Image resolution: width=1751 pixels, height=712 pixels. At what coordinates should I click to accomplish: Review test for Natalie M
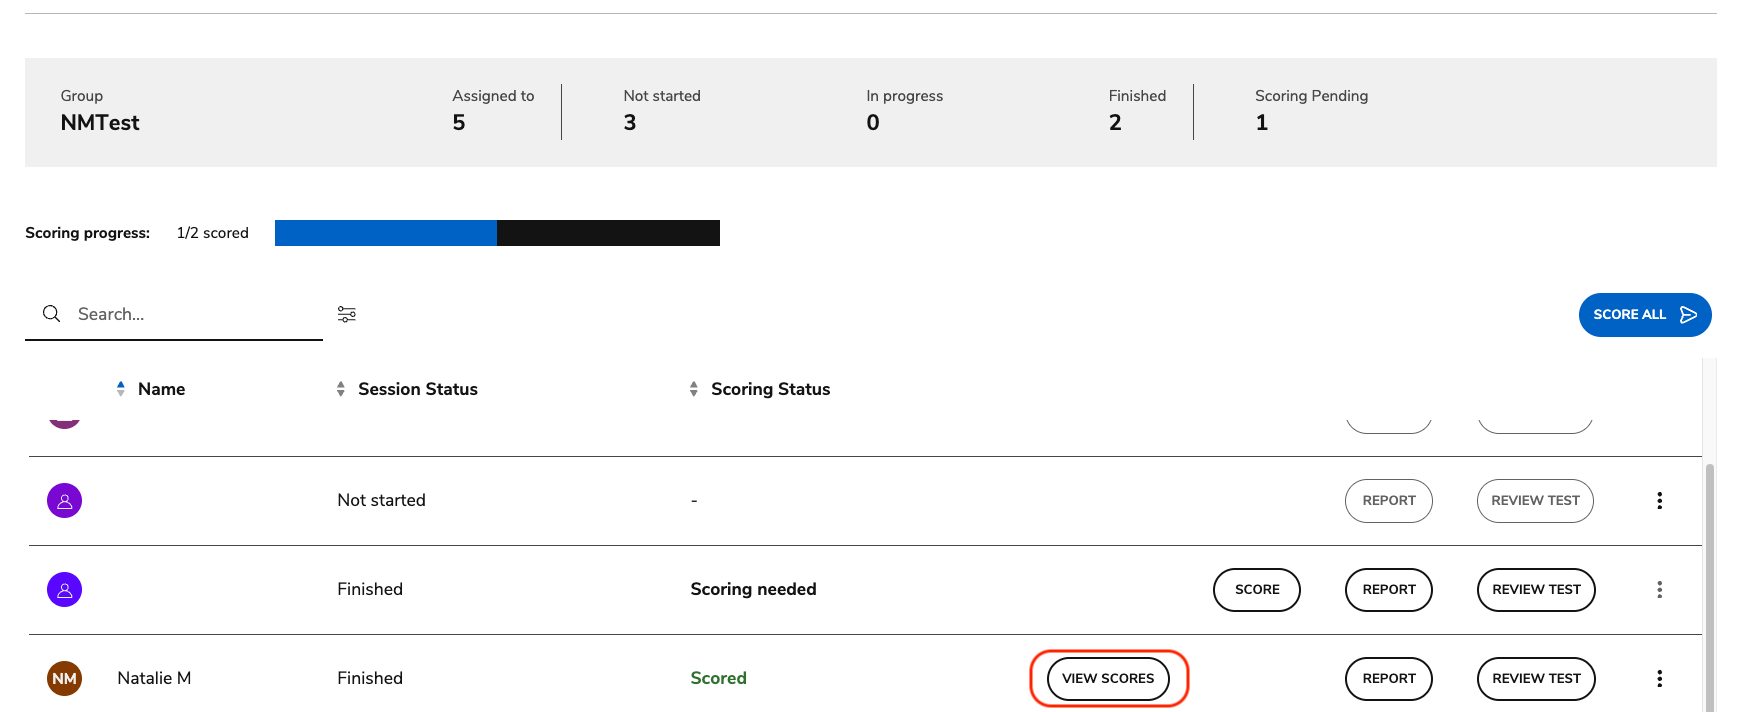(1535, 678)
